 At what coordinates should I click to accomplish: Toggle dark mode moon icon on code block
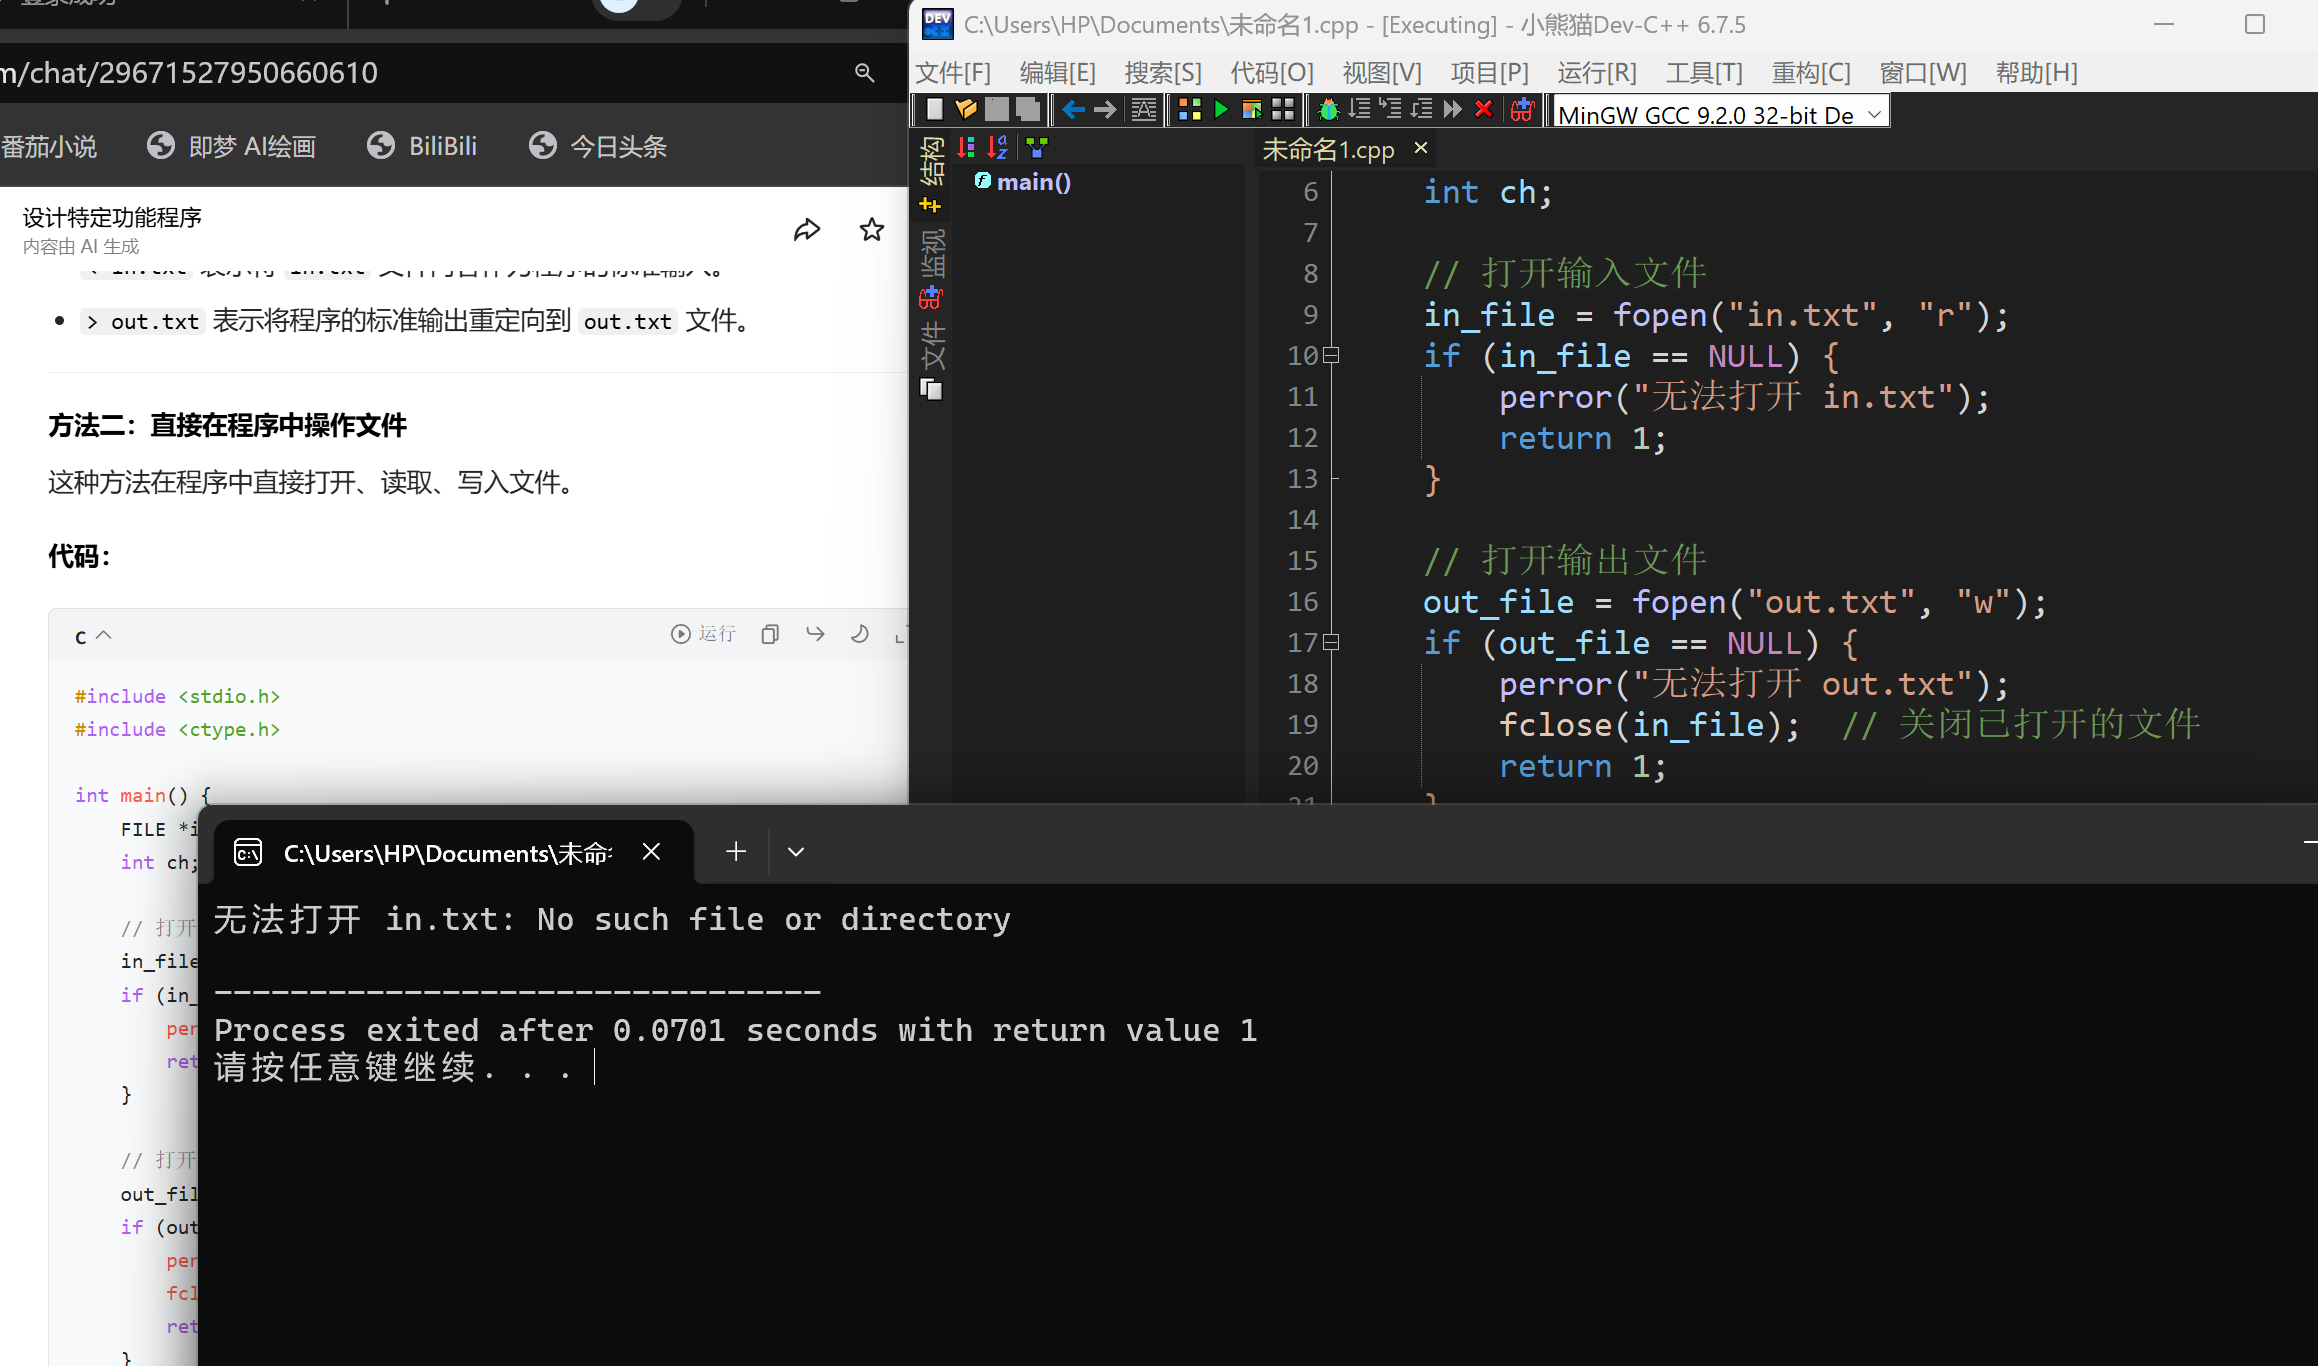pyautogui.click(x=859, y=634)
